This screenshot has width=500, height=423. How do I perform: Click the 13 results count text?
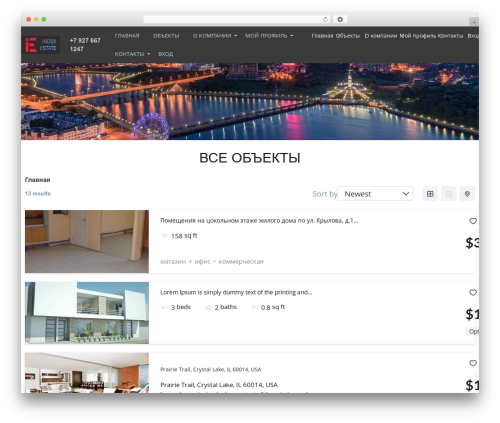coord(38,193)
